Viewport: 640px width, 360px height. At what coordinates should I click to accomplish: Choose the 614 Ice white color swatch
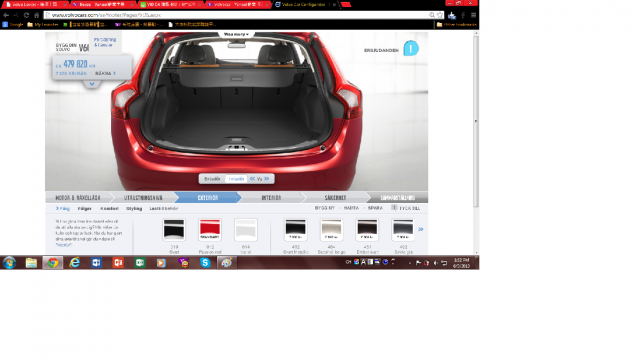point(246,230)
